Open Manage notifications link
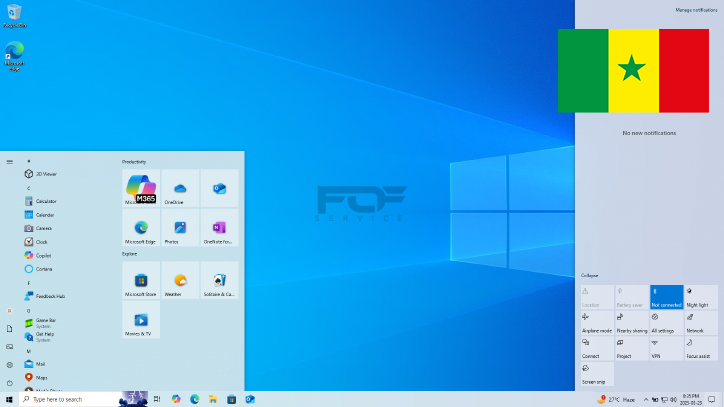 pos(696,10)
